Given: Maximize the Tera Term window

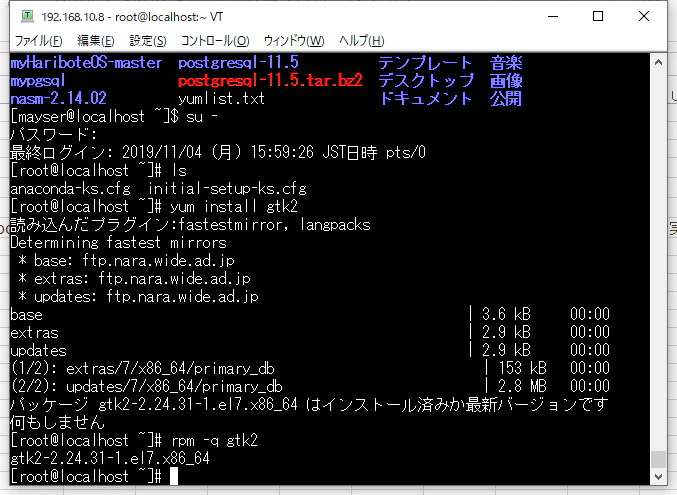Looking at the screenshot, I should [598, 16].
